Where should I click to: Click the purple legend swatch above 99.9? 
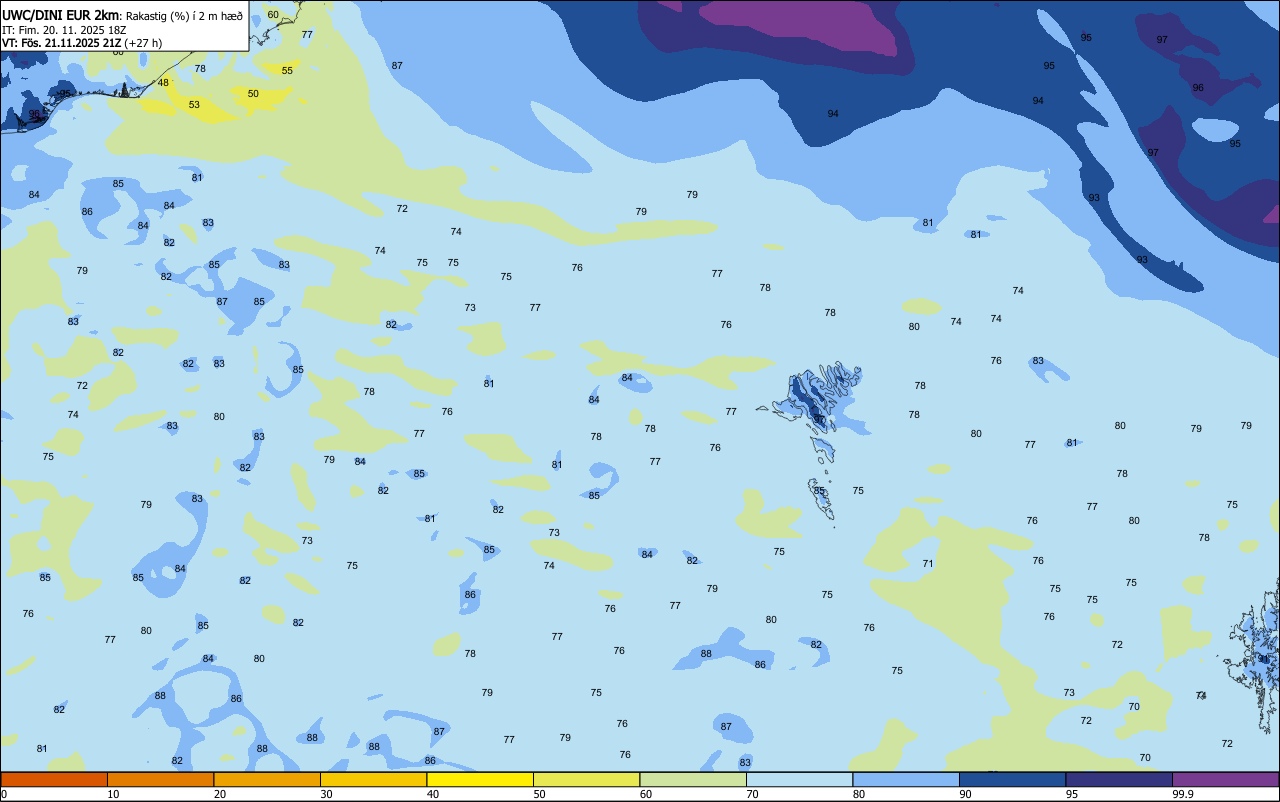click(x=1225, y=779)
